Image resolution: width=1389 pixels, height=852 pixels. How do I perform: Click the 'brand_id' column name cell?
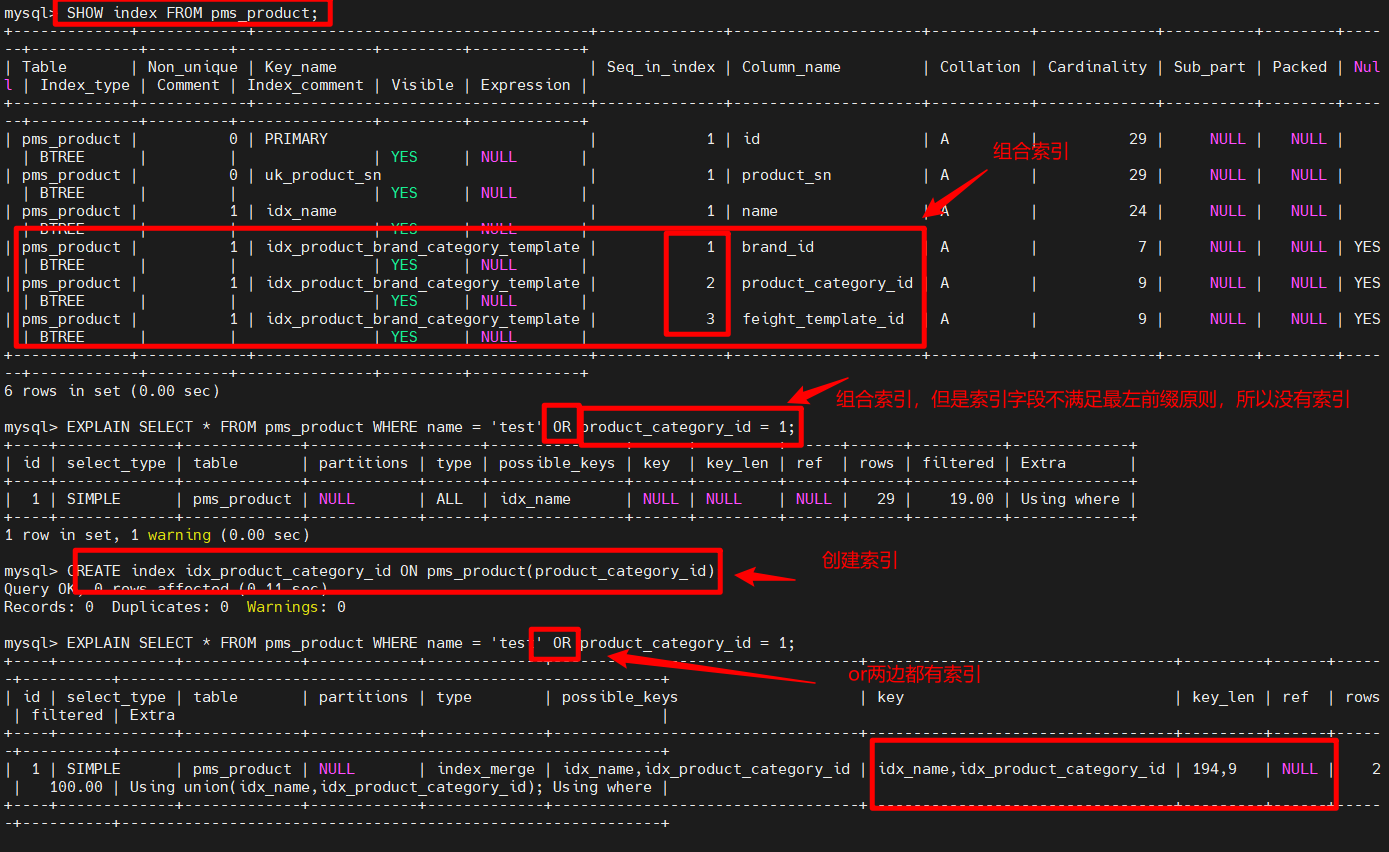(x=778, y=247)
